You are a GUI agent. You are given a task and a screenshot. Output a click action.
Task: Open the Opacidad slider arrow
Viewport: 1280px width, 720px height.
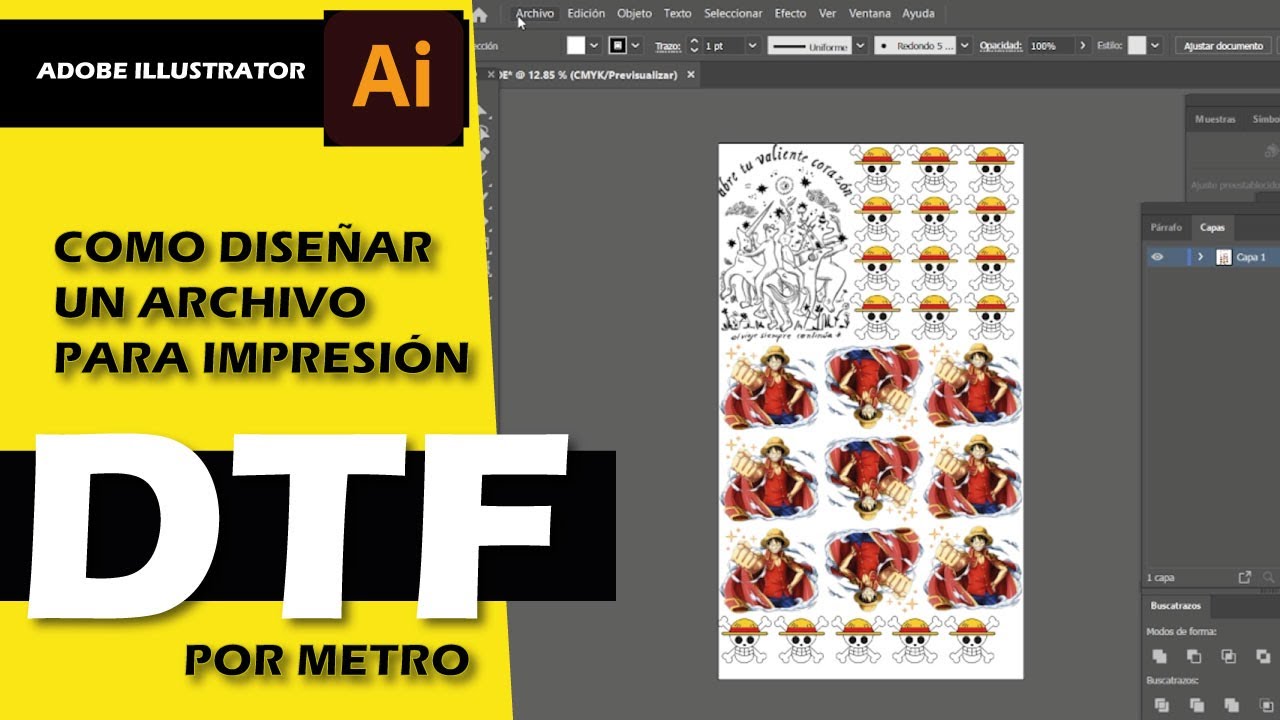pos(1082,46)
